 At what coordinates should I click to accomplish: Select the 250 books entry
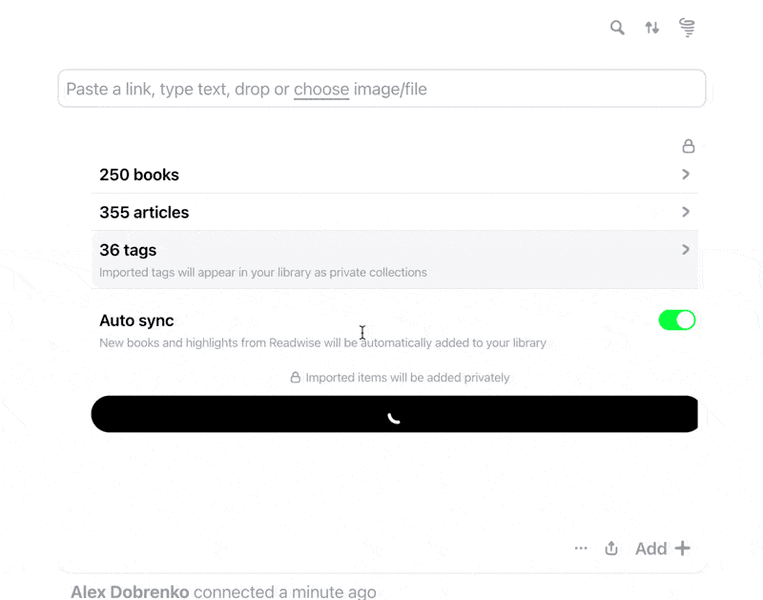tap(139, 175)
